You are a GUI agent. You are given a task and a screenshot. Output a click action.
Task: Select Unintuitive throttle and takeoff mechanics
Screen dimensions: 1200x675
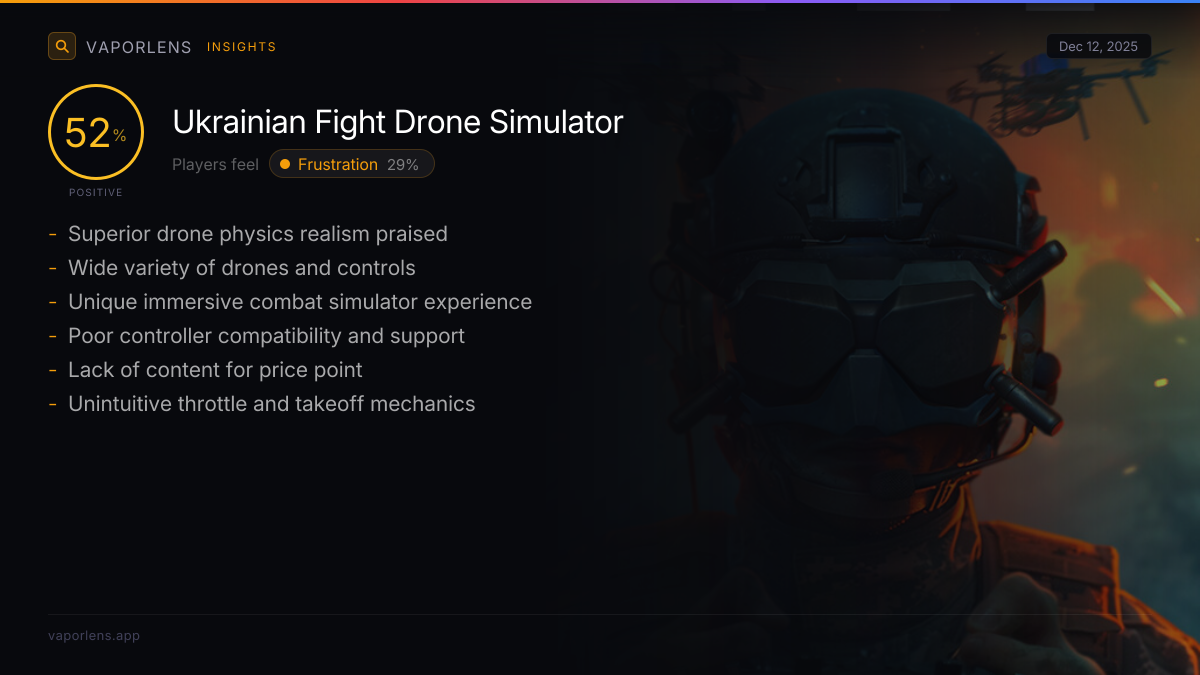[272, 404]
